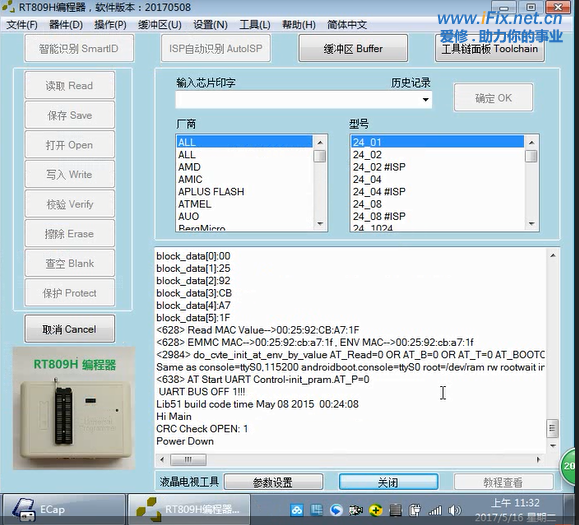Click the ISP自动识别 AutoISP button

(216, 48)
